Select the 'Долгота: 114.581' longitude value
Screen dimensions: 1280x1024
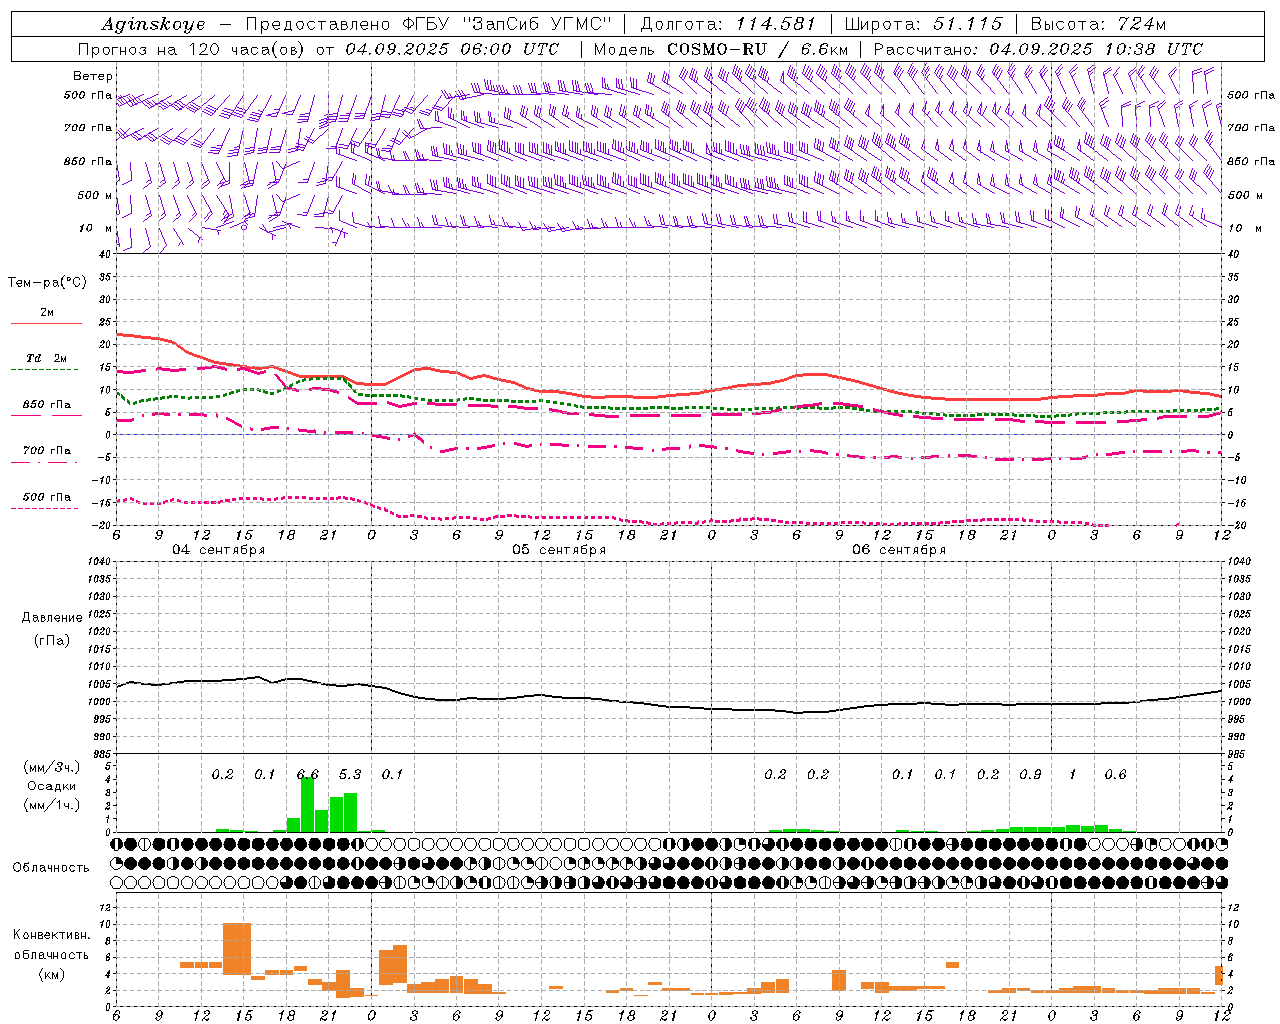[x=728, y=24]
